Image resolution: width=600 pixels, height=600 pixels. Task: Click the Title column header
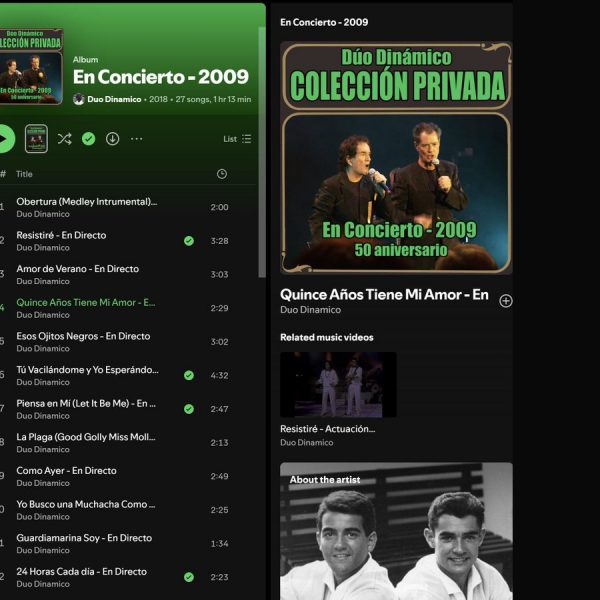coord(24,174)
